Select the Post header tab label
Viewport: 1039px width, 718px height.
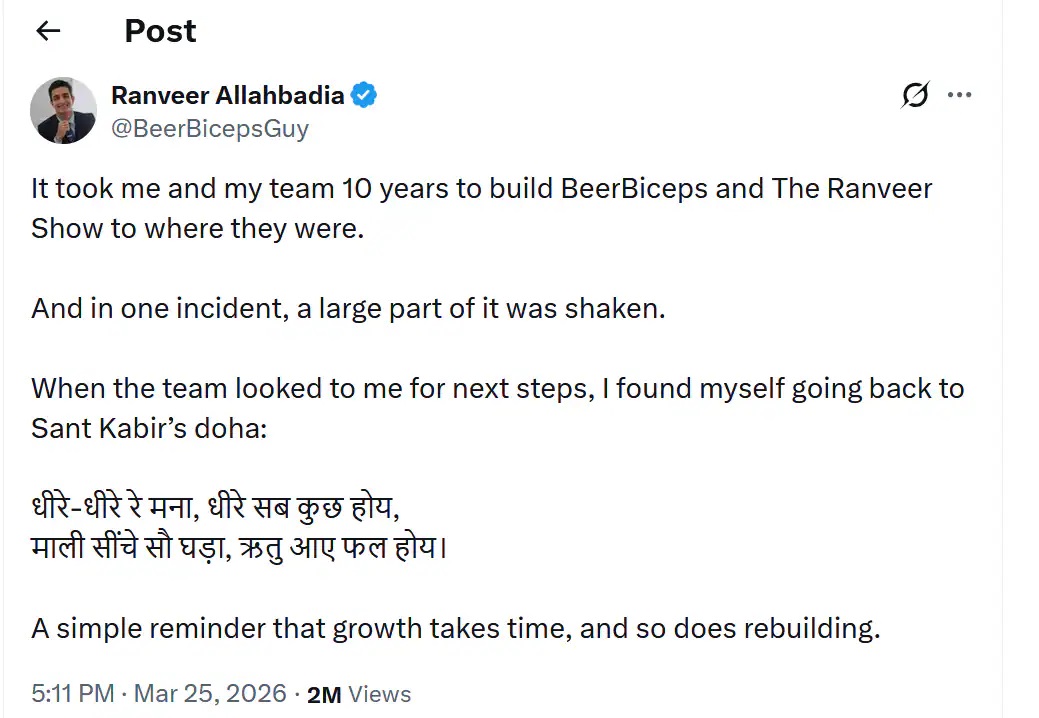[160, 31]
